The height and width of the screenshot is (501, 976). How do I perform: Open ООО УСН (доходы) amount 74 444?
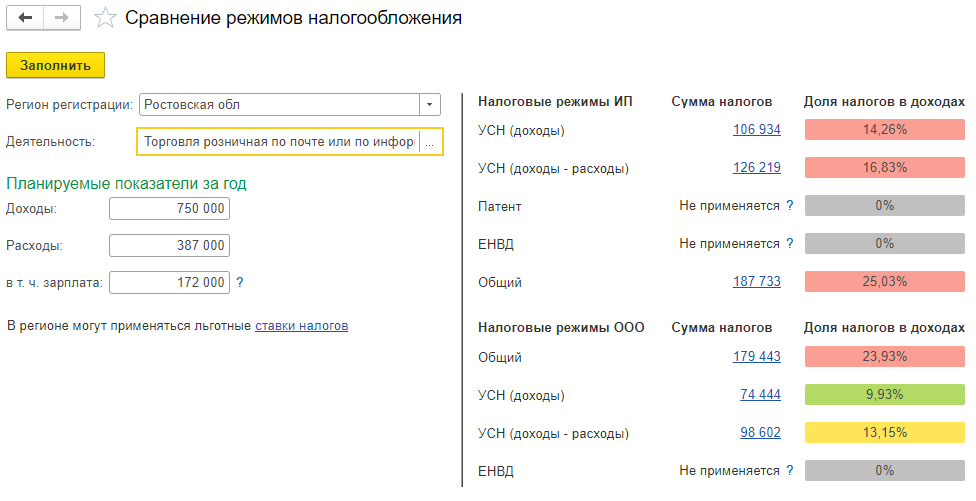(760, 395)
